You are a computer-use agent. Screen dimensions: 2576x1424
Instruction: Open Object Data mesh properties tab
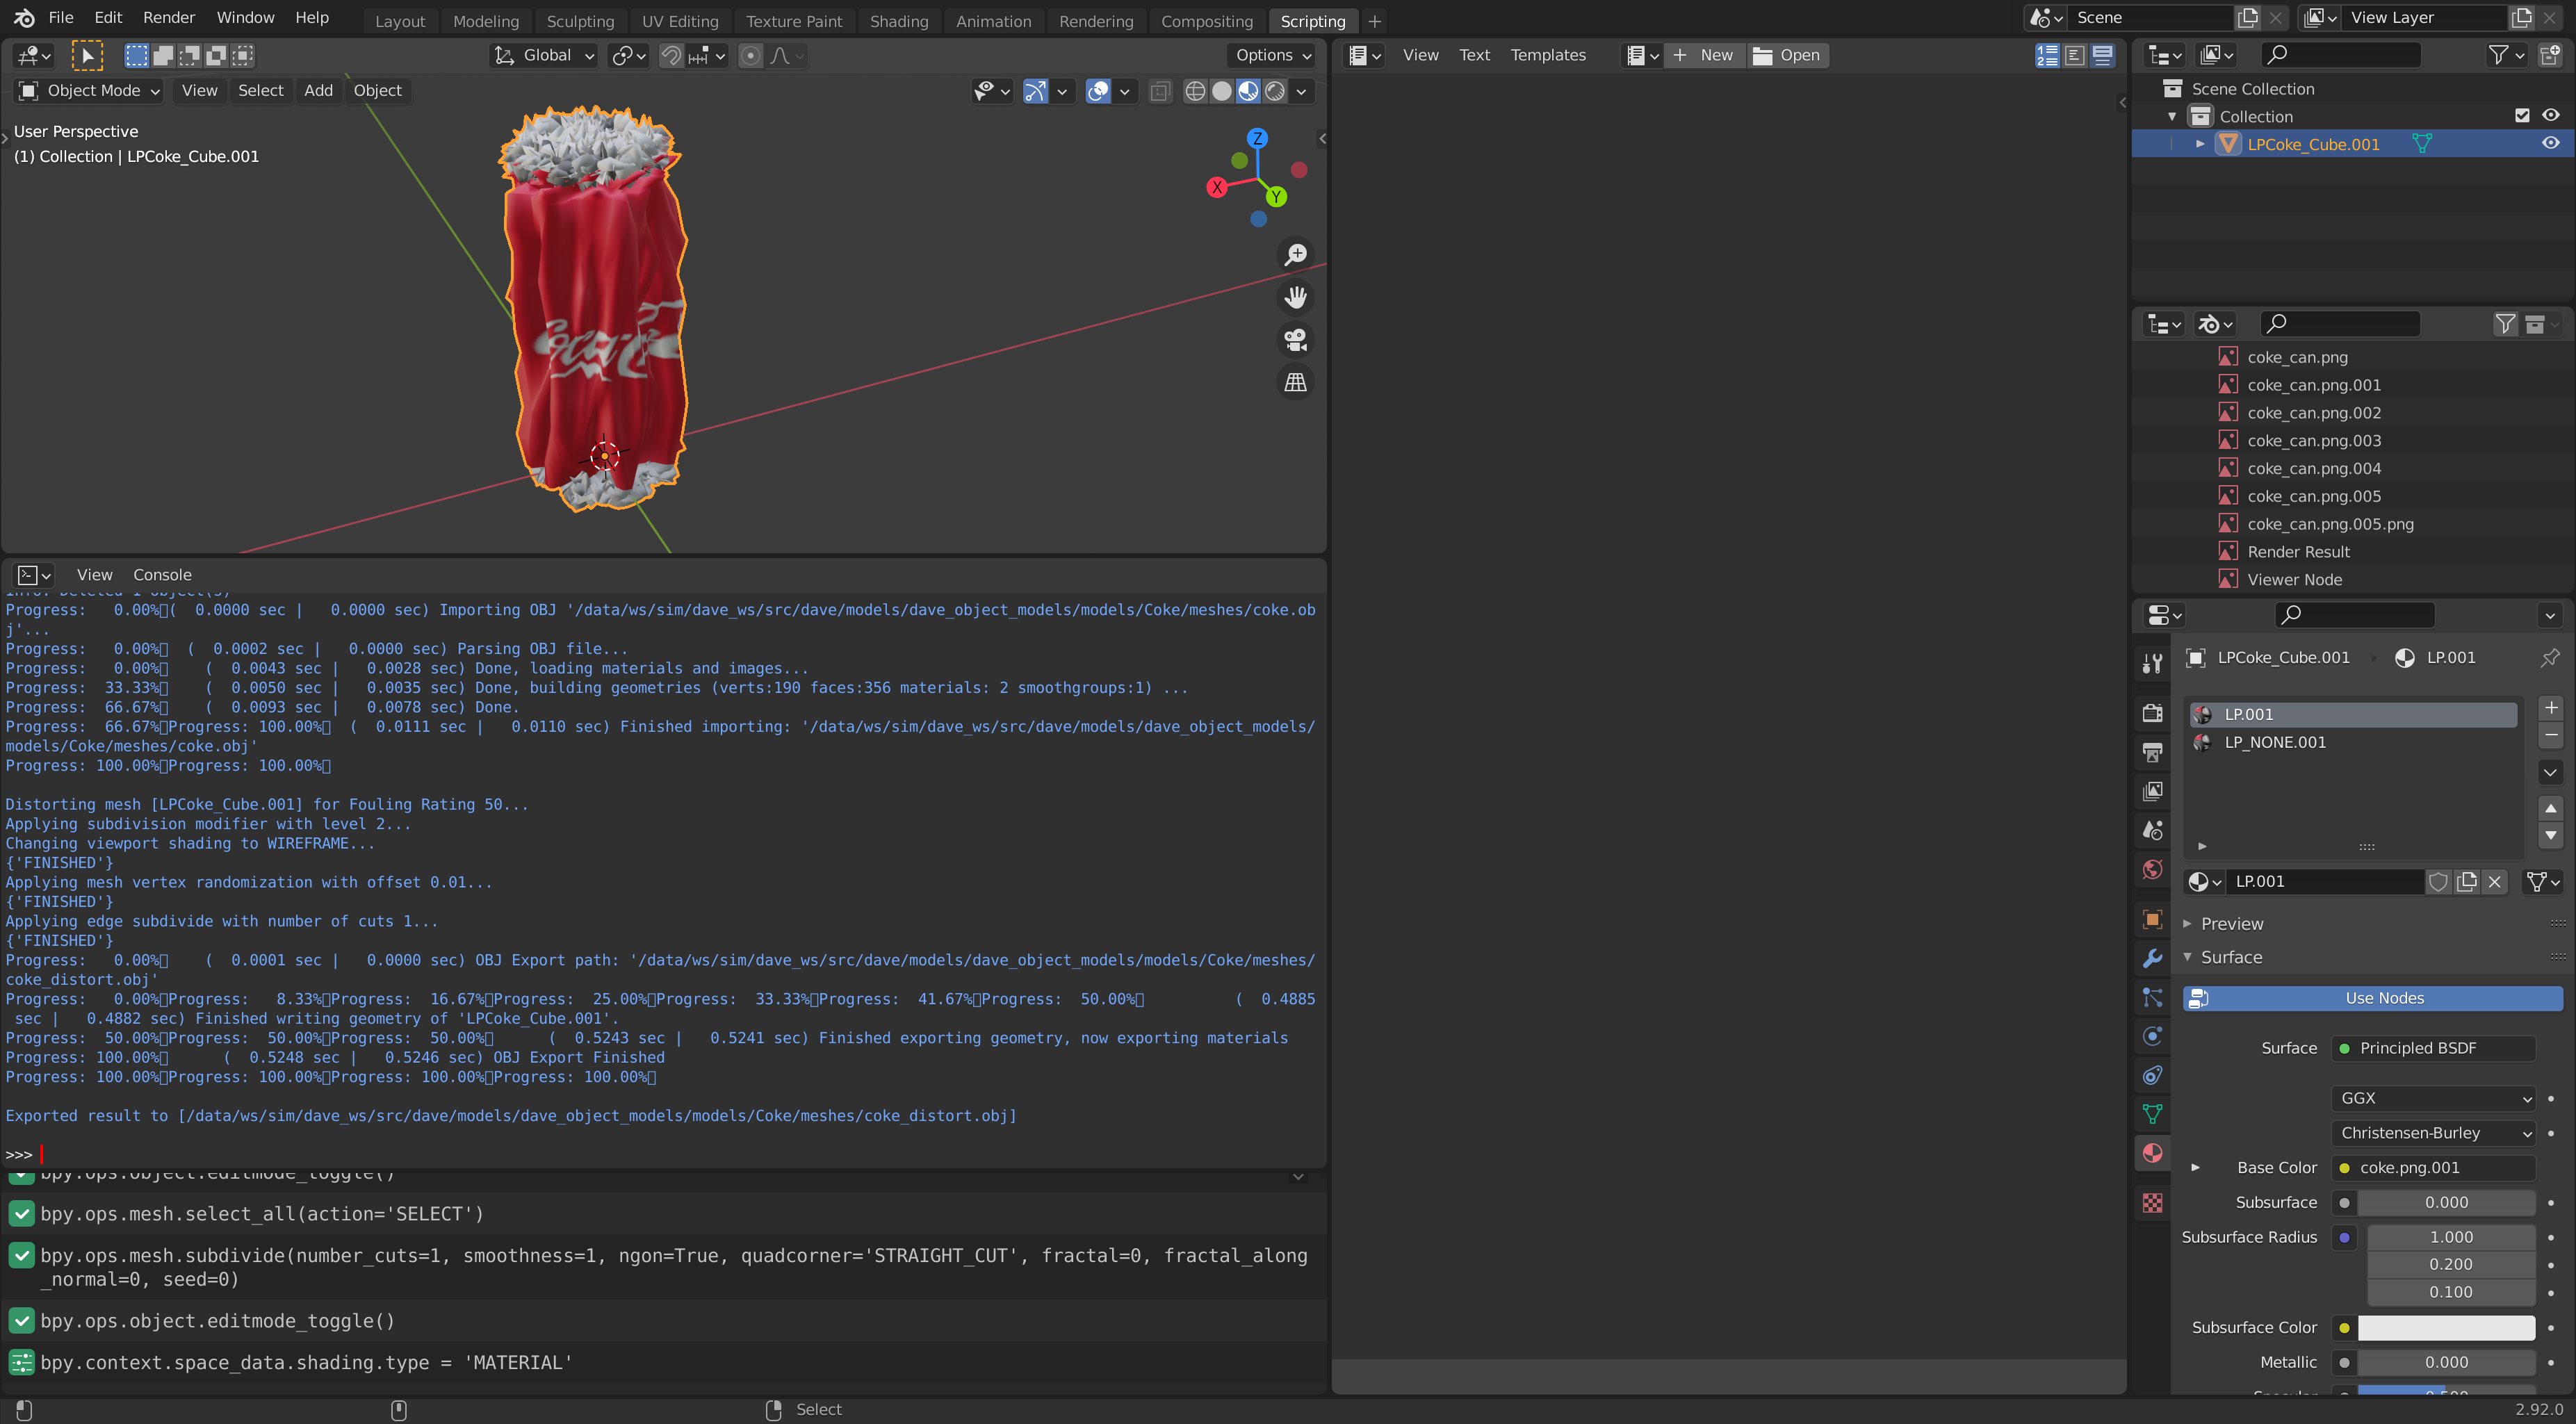pos(2152,1114)
